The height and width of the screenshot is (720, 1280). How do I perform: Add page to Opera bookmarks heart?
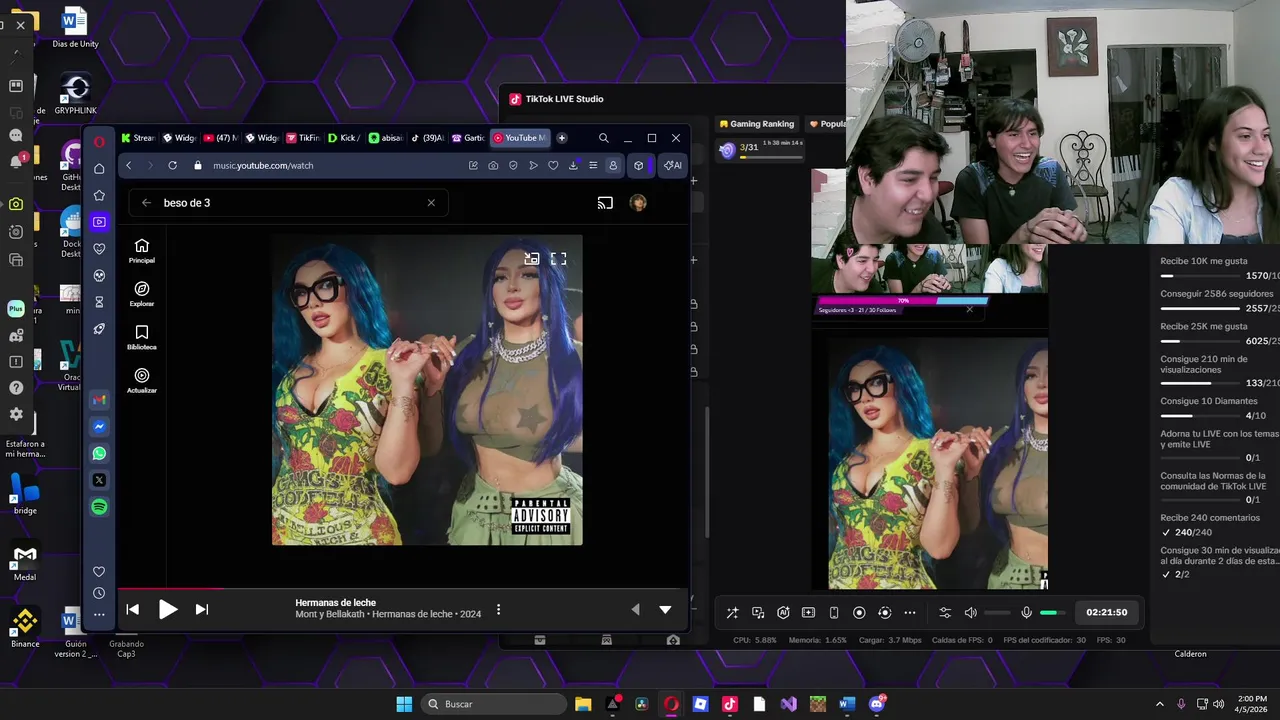click(553, 165)
